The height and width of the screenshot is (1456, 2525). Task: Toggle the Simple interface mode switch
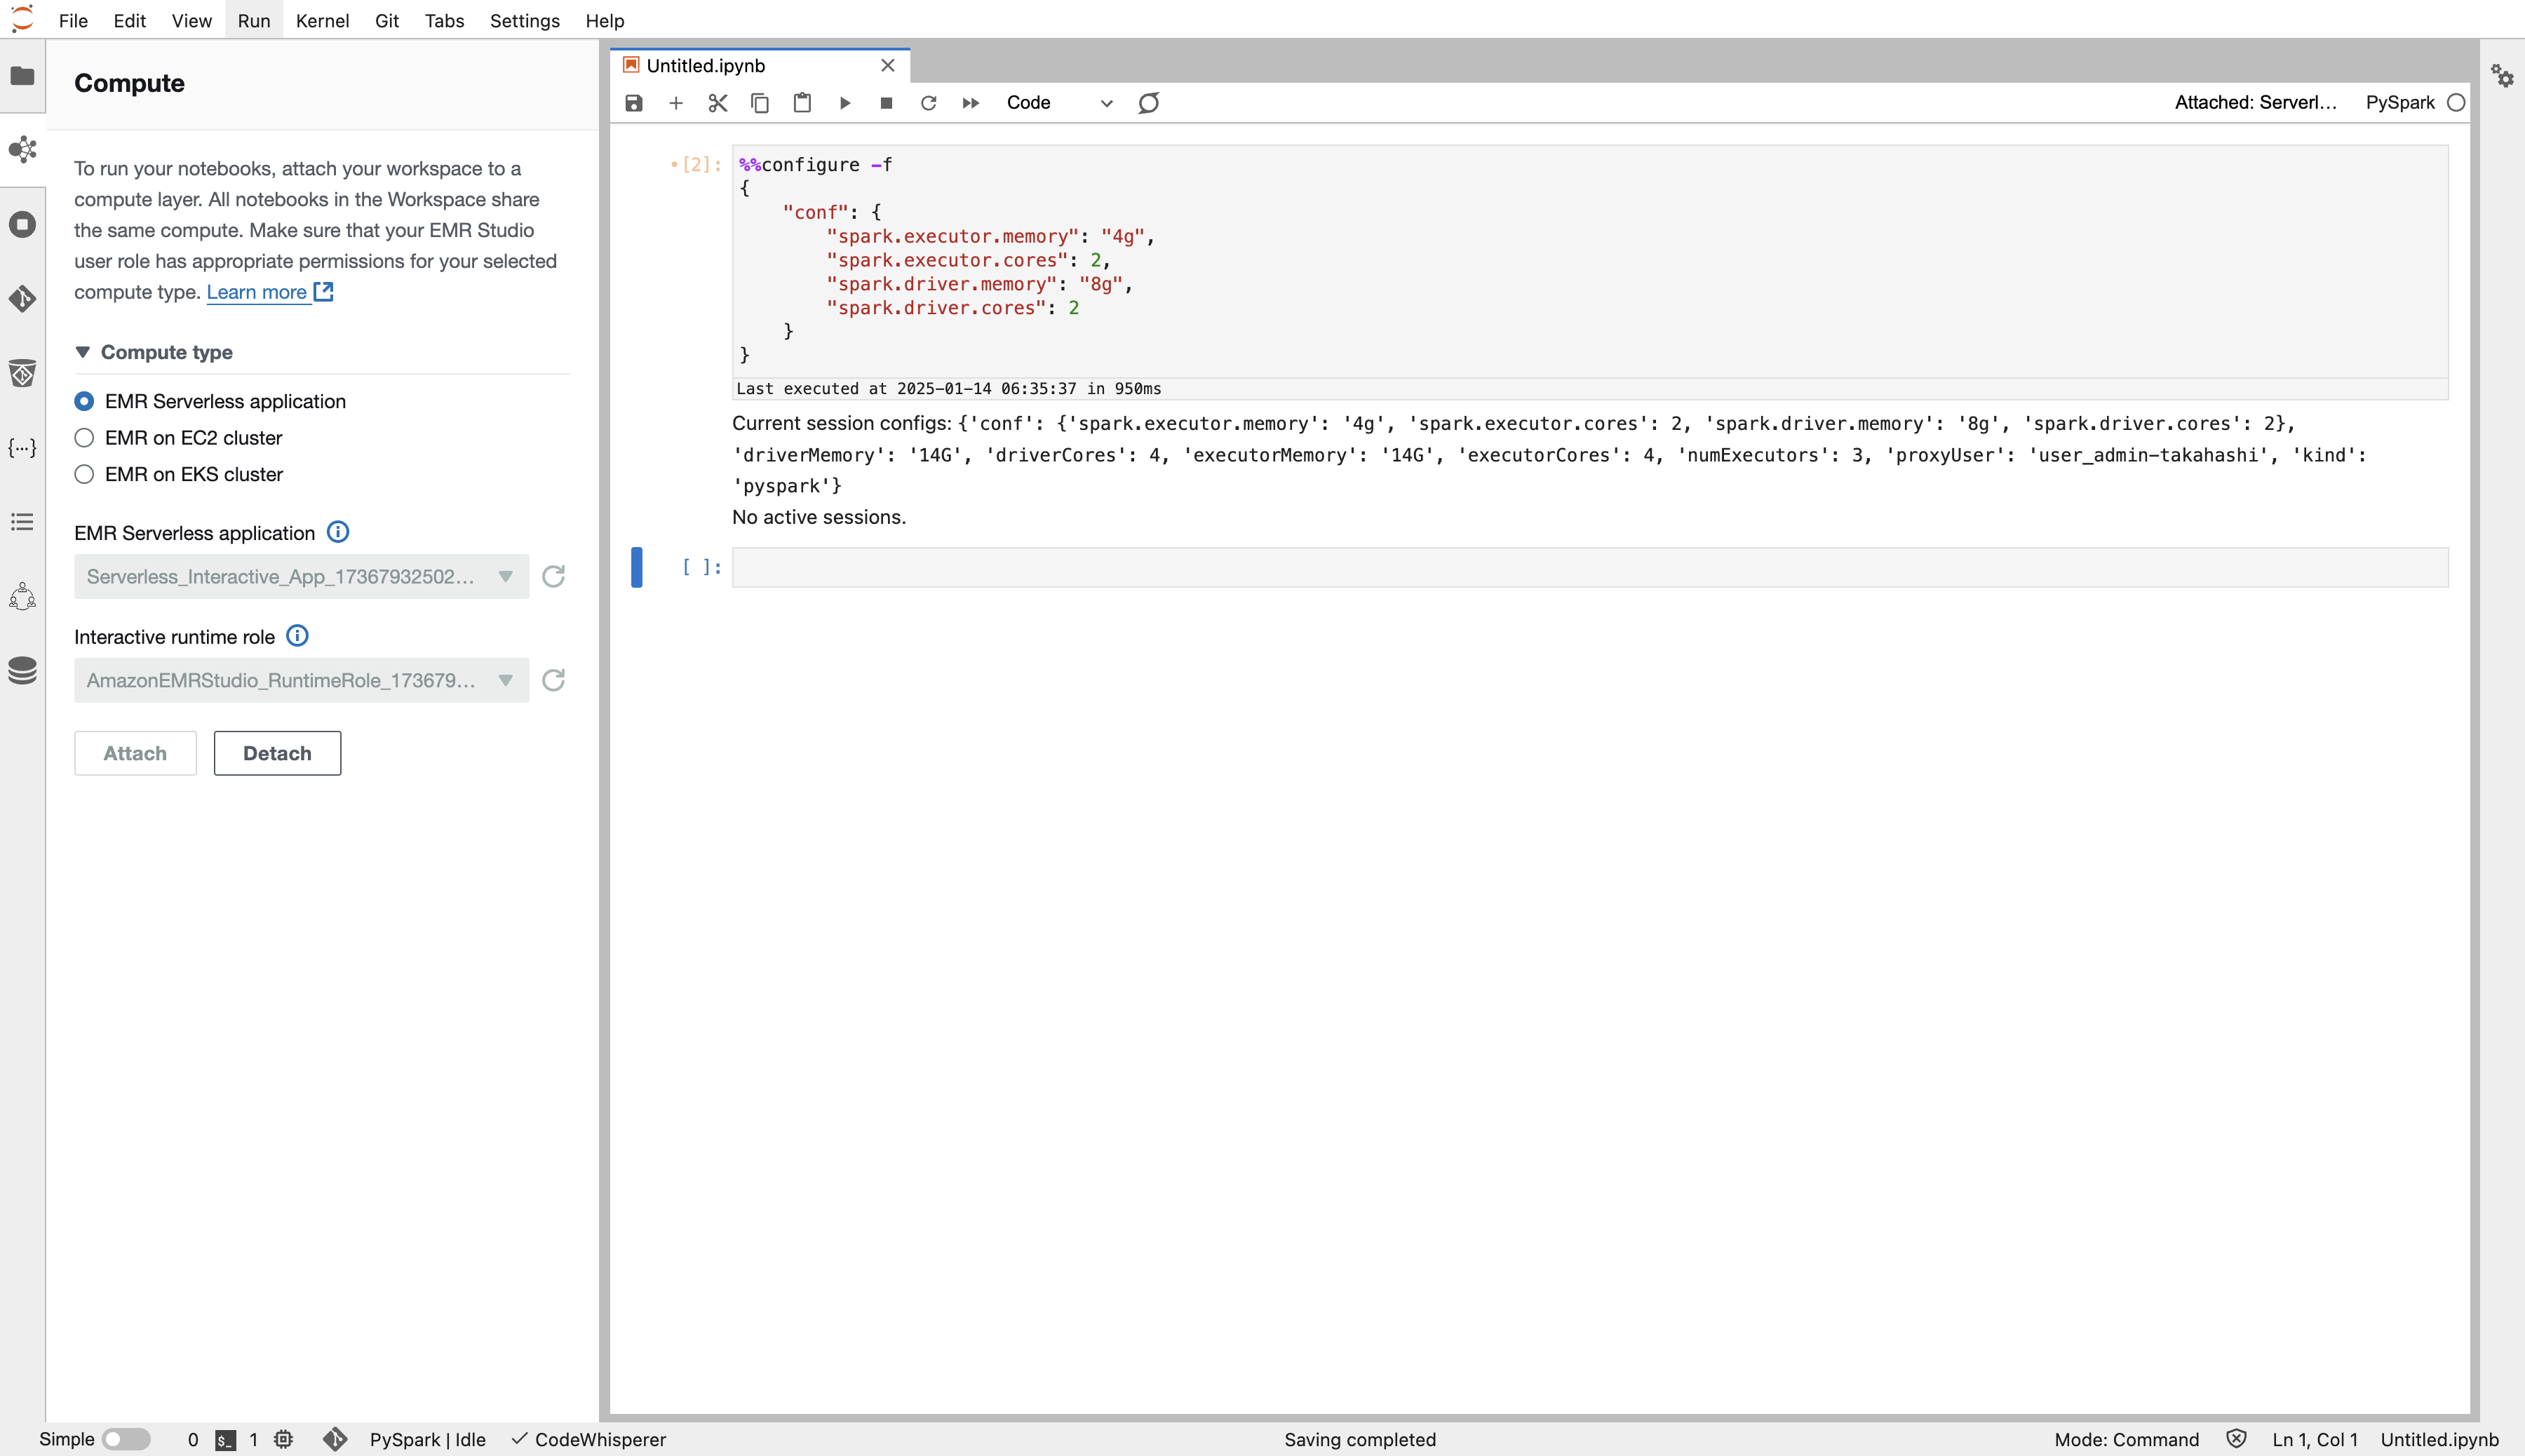[126, 1439]
